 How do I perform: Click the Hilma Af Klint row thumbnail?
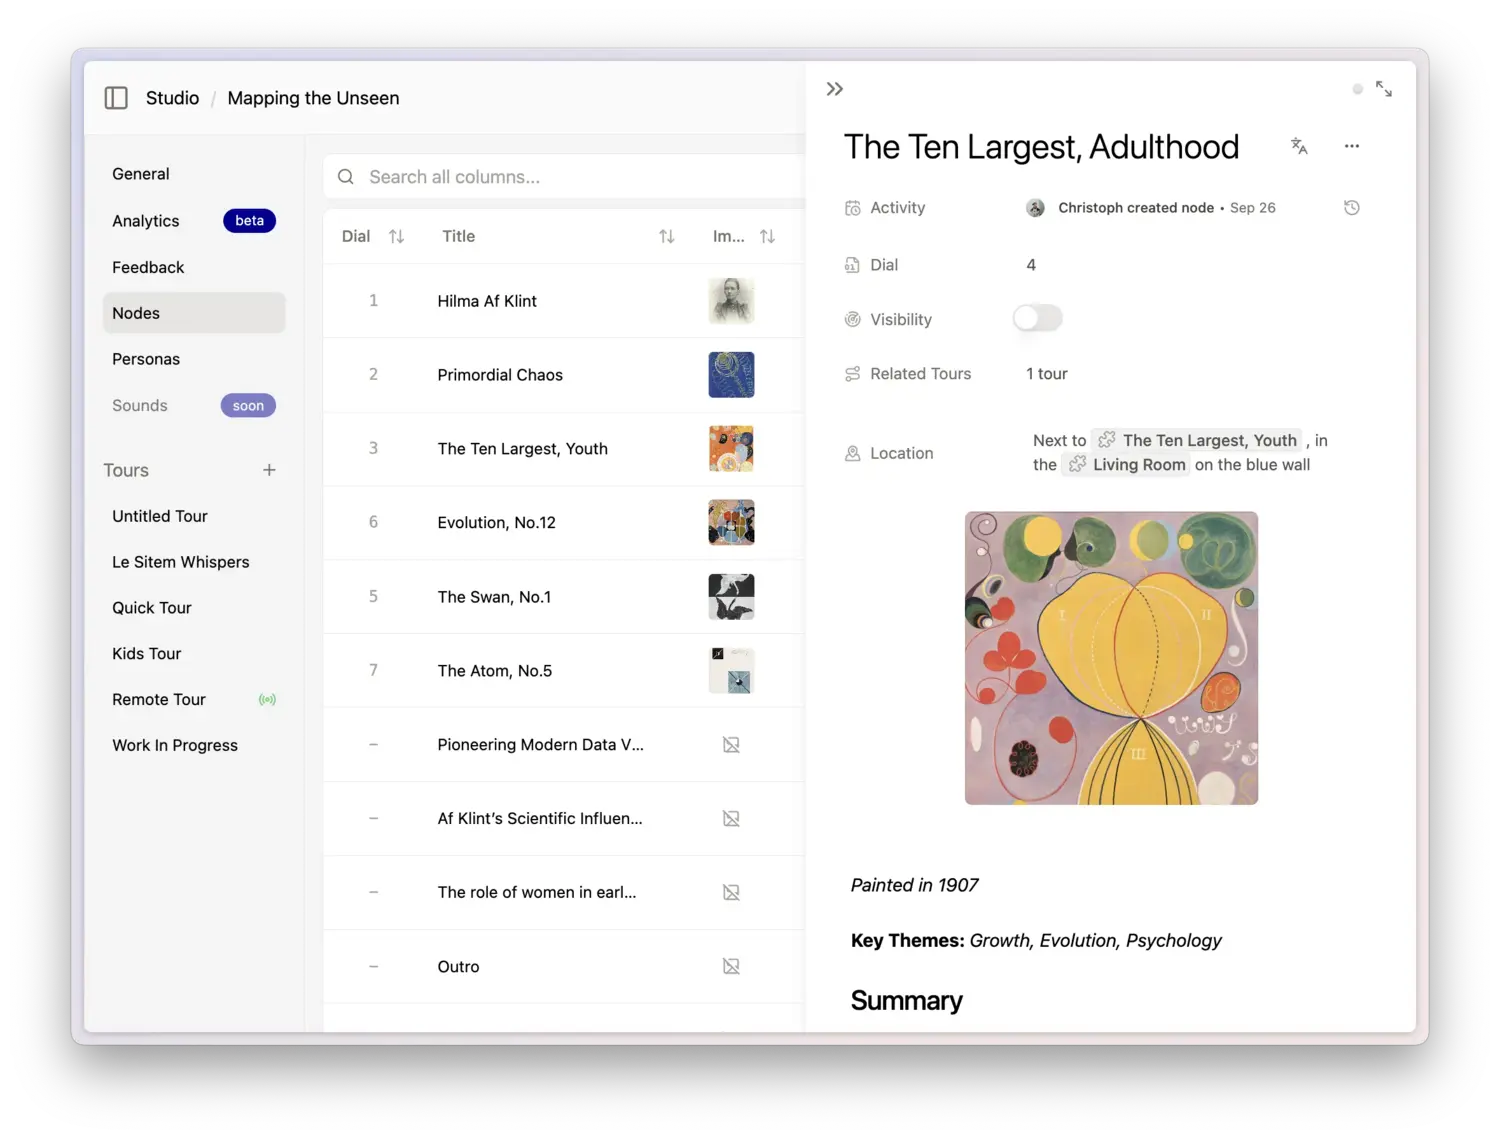(x=731, y=301)
